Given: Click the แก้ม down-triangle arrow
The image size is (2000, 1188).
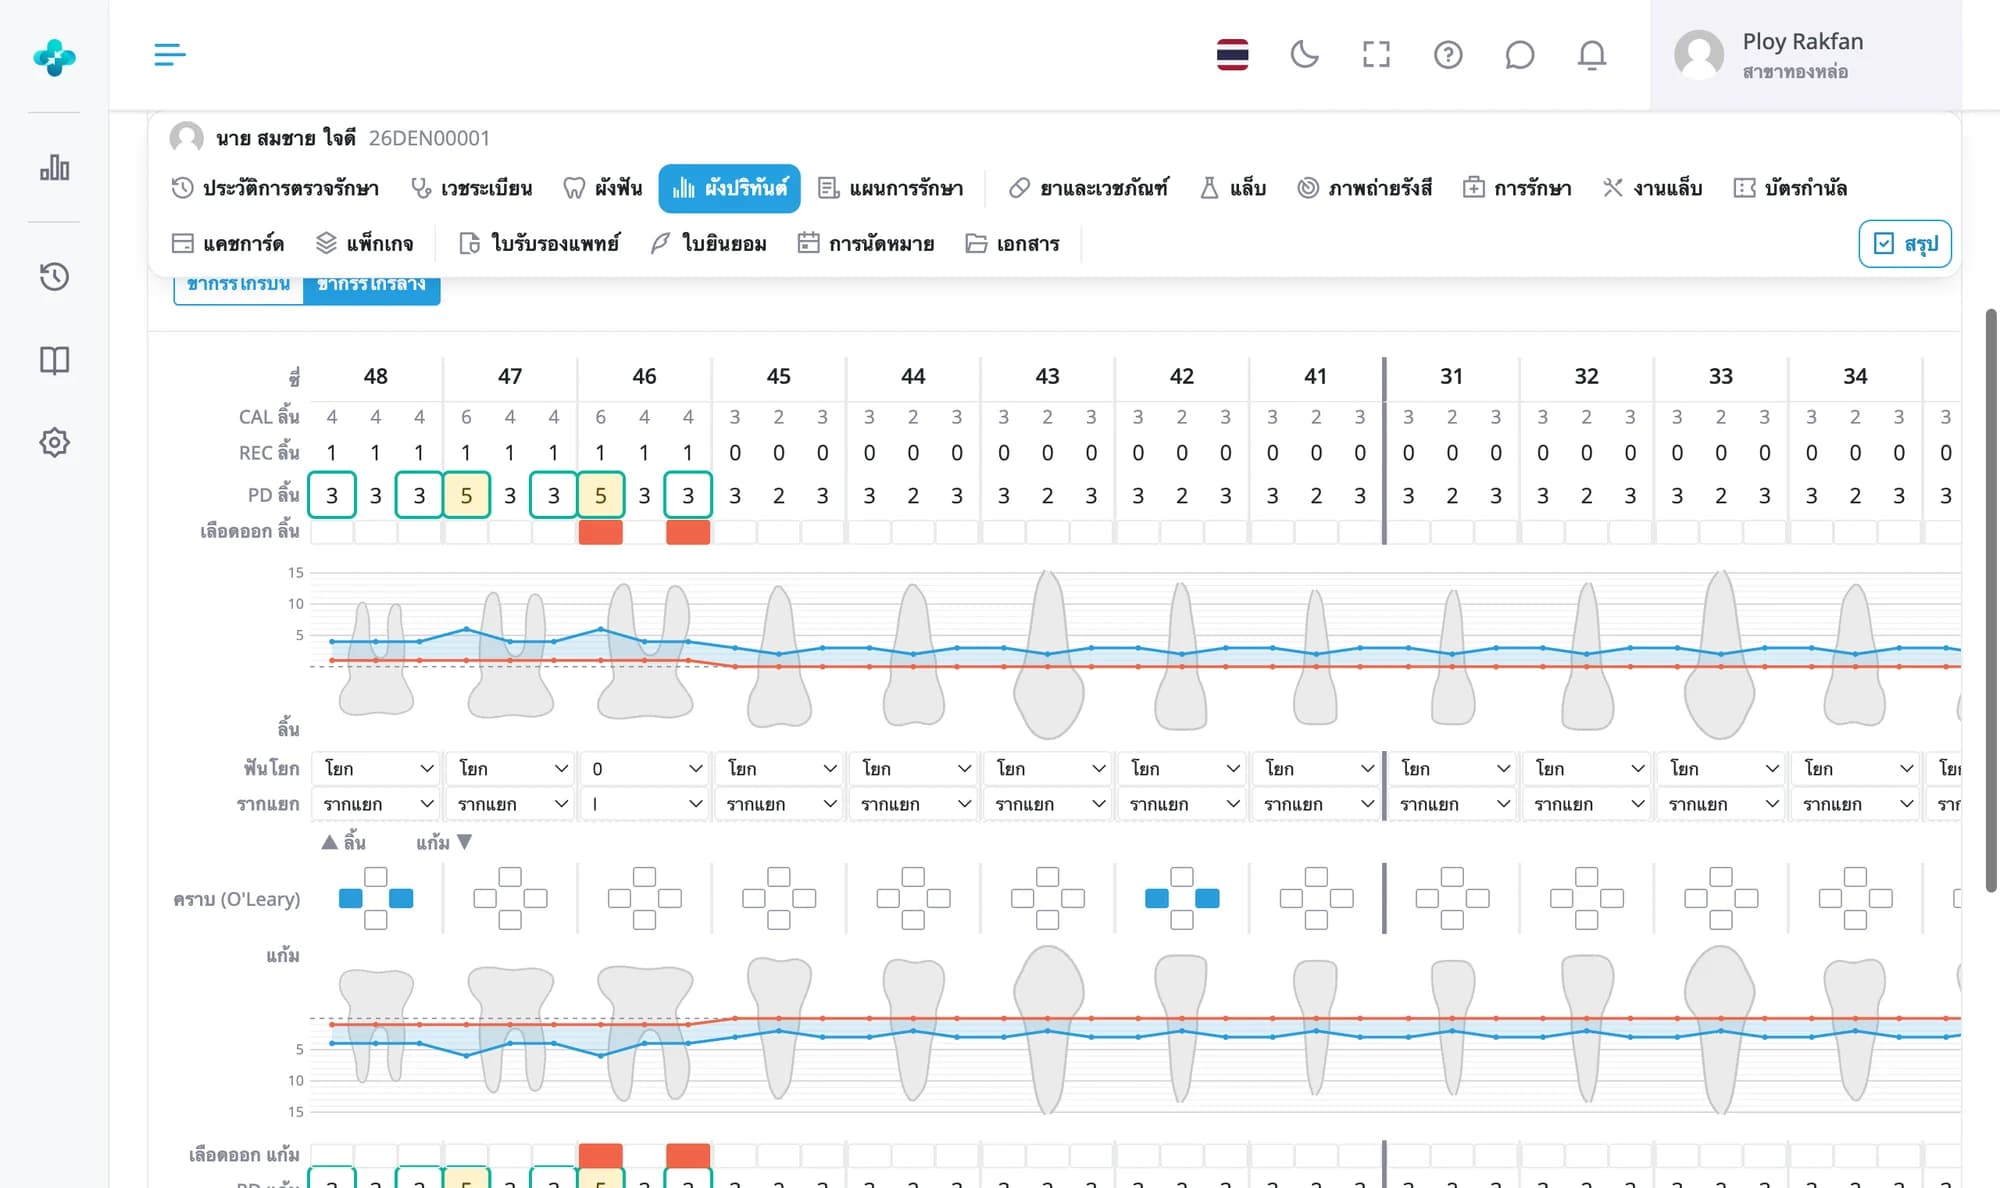Looking at the screenshot, I should [464, 842].
